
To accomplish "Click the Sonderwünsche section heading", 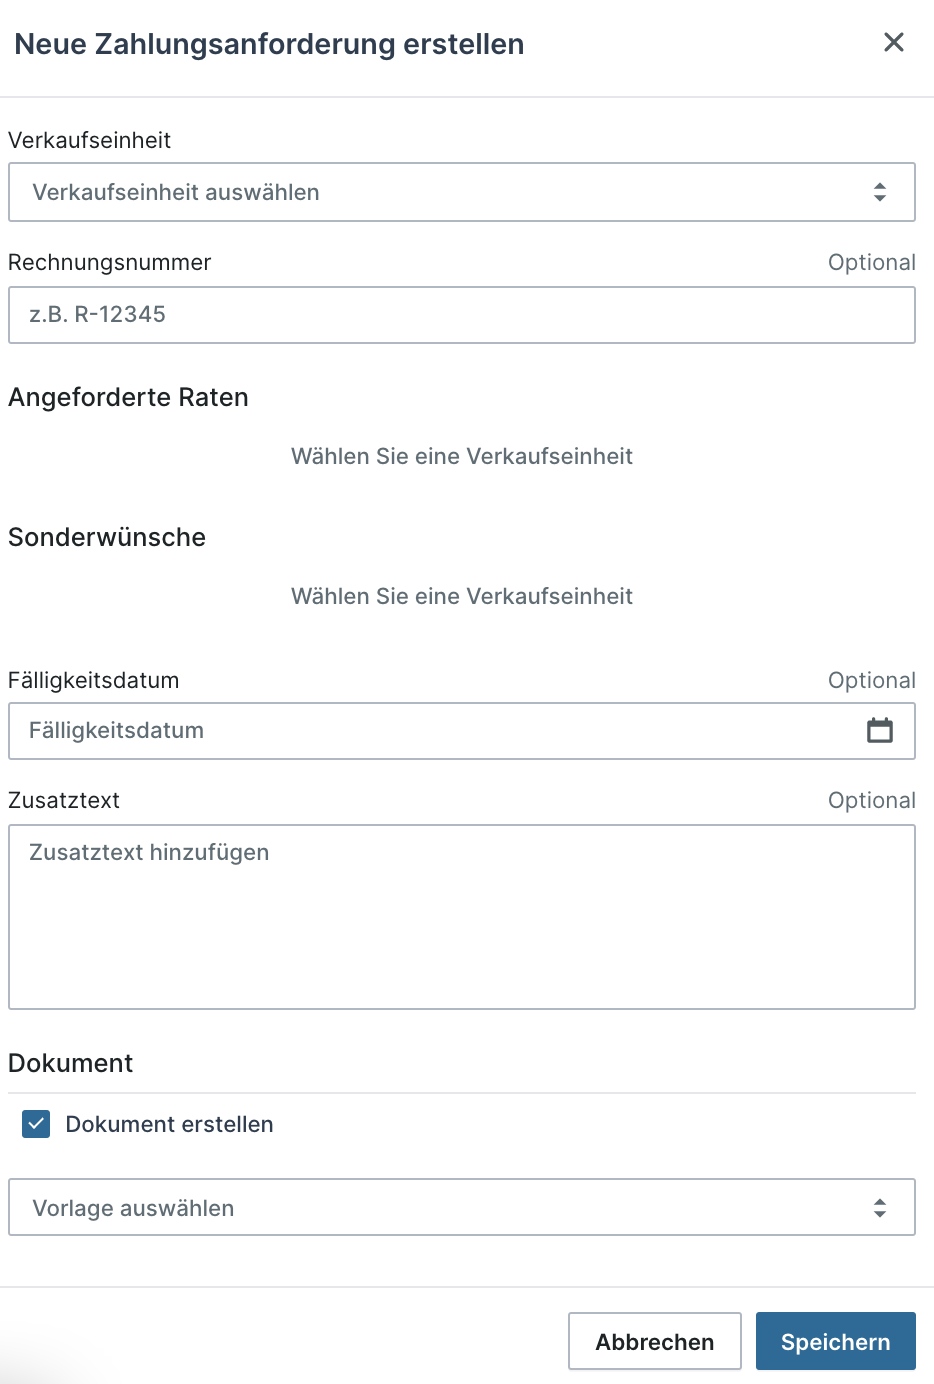I will (107, 537).
